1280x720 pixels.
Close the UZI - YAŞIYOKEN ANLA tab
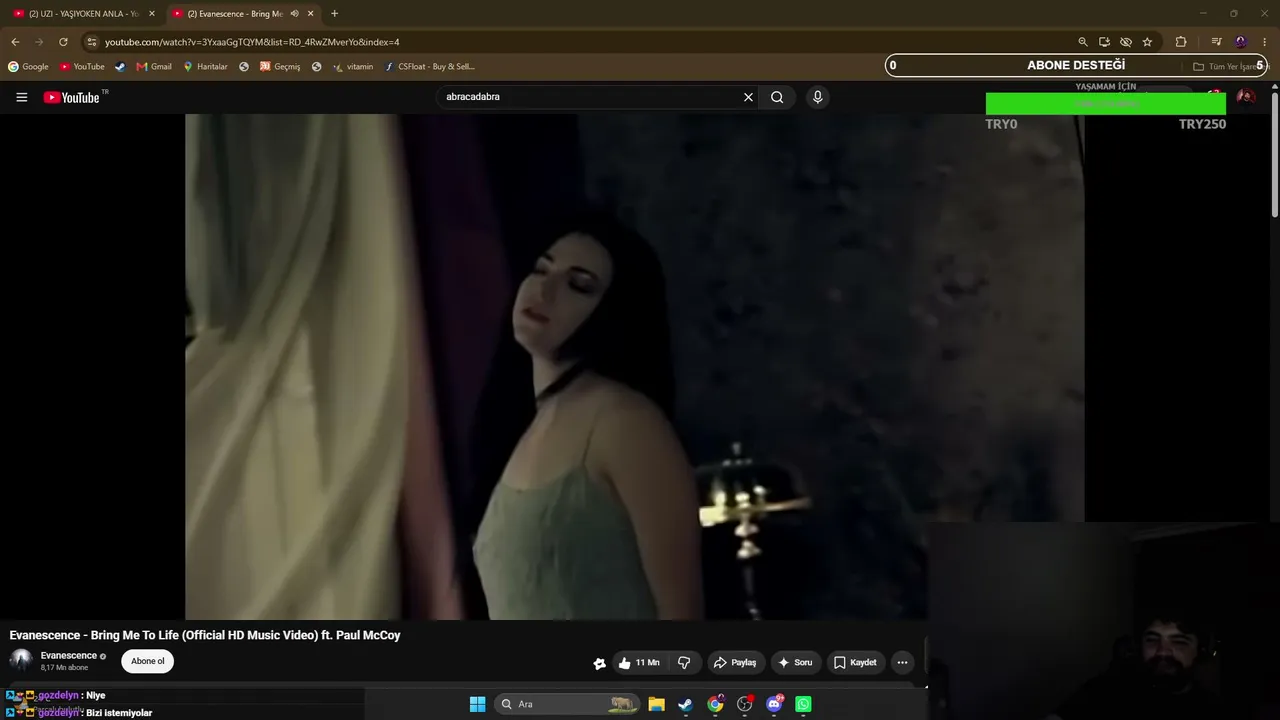pyautogui.click(x=152, y=14)
